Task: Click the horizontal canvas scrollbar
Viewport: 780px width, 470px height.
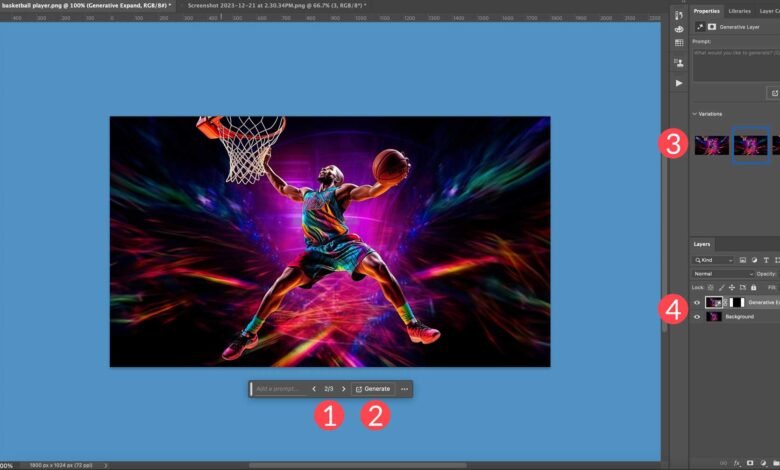Action: [358, 466]
